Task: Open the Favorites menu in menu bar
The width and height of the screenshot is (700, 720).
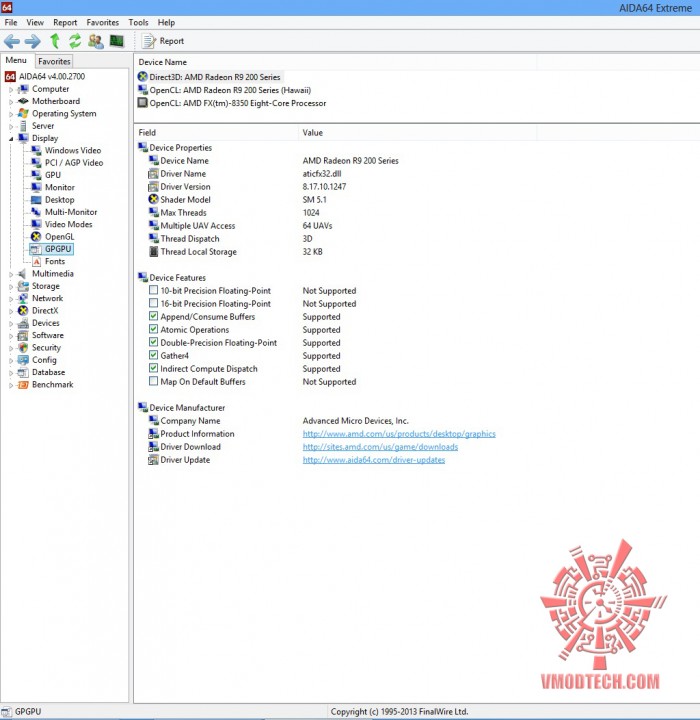Action: point(102,22)
